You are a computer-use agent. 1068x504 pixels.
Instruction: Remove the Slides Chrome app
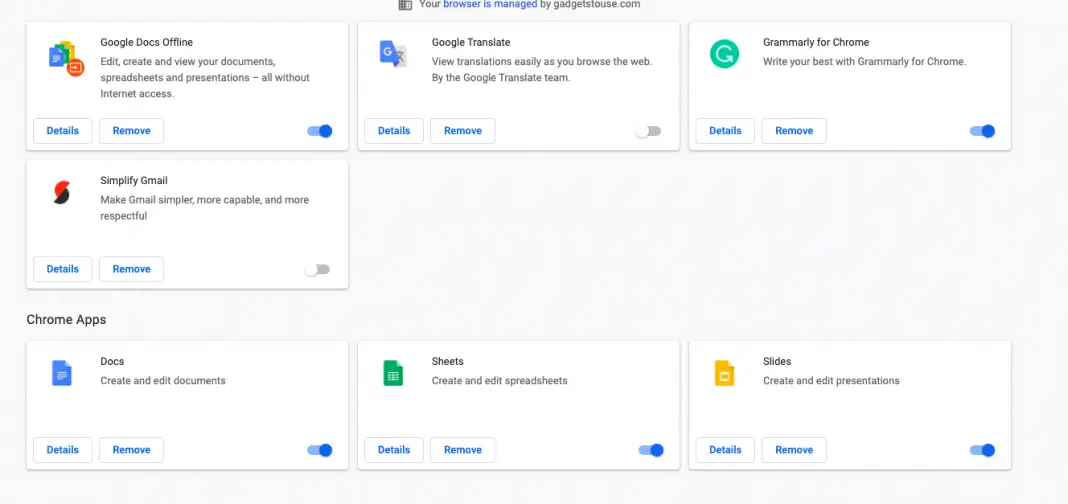point(794,450)
